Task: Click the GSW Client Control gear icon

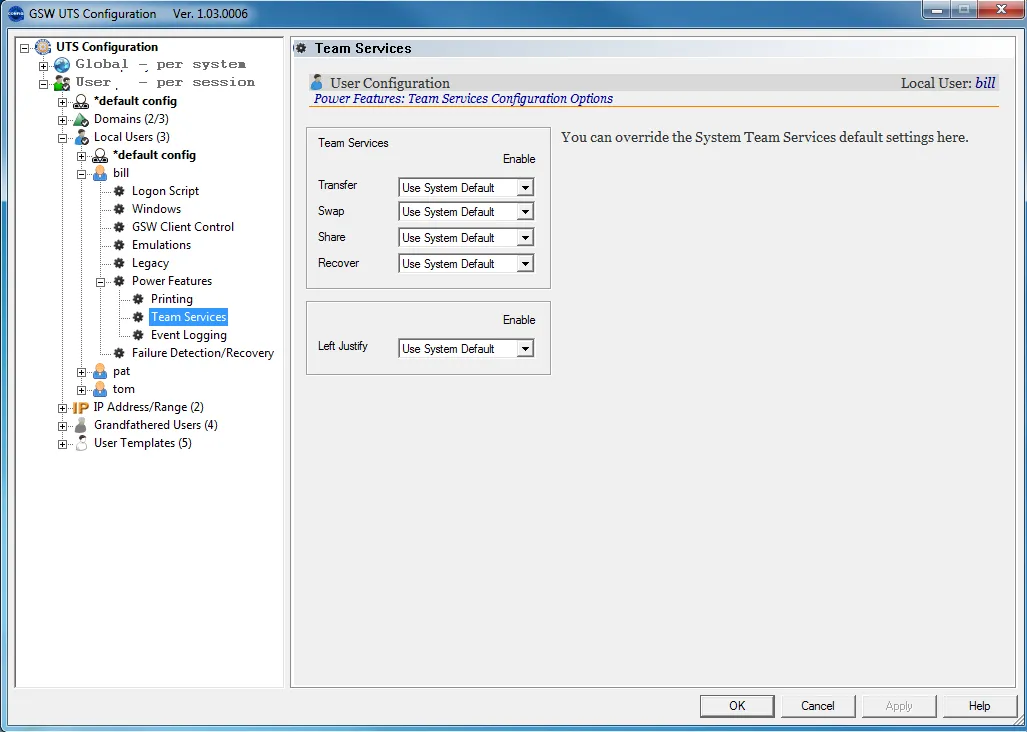Action: (119, 227)
